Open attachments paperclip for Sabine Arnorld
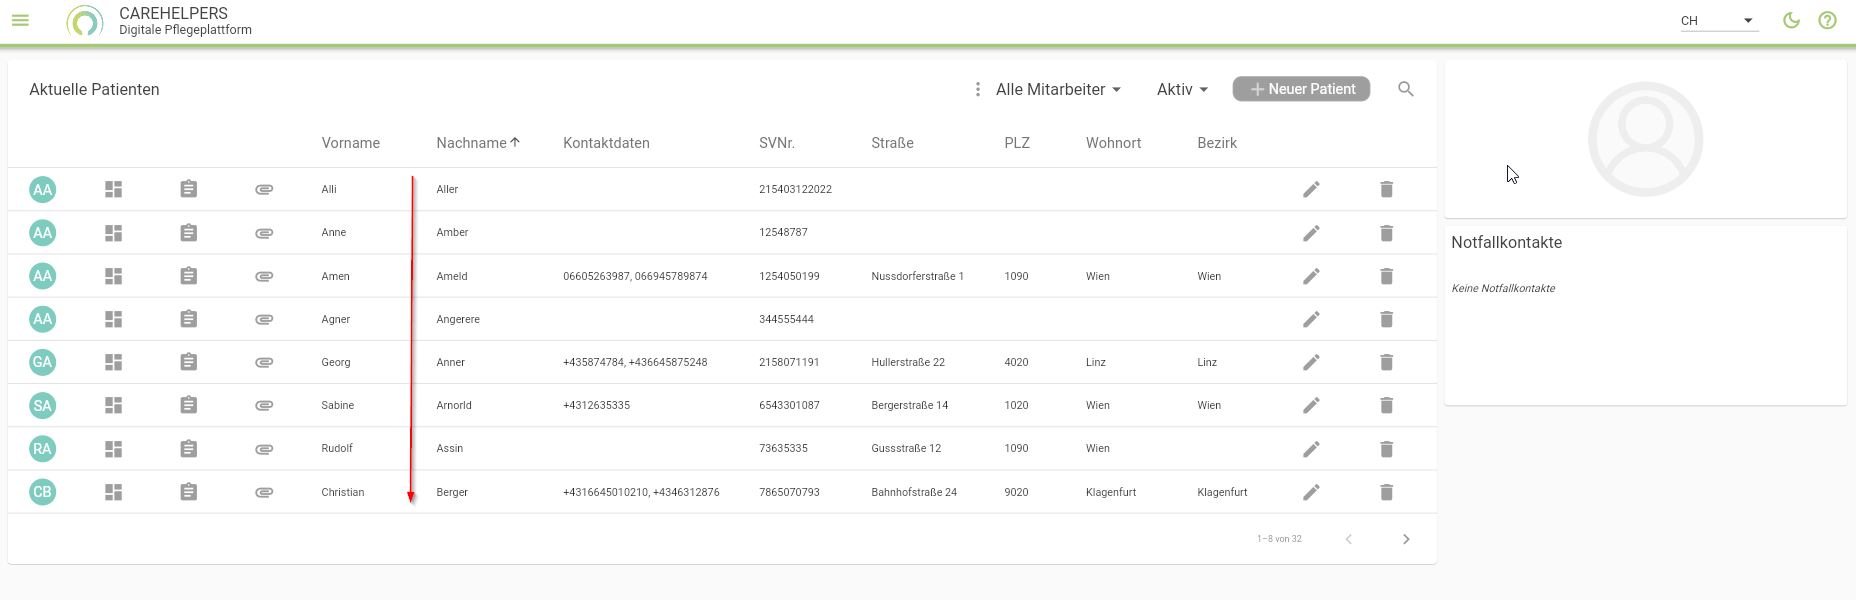Screen dimensions: 1856x600 pyautogui.click(x=264, y=405)
